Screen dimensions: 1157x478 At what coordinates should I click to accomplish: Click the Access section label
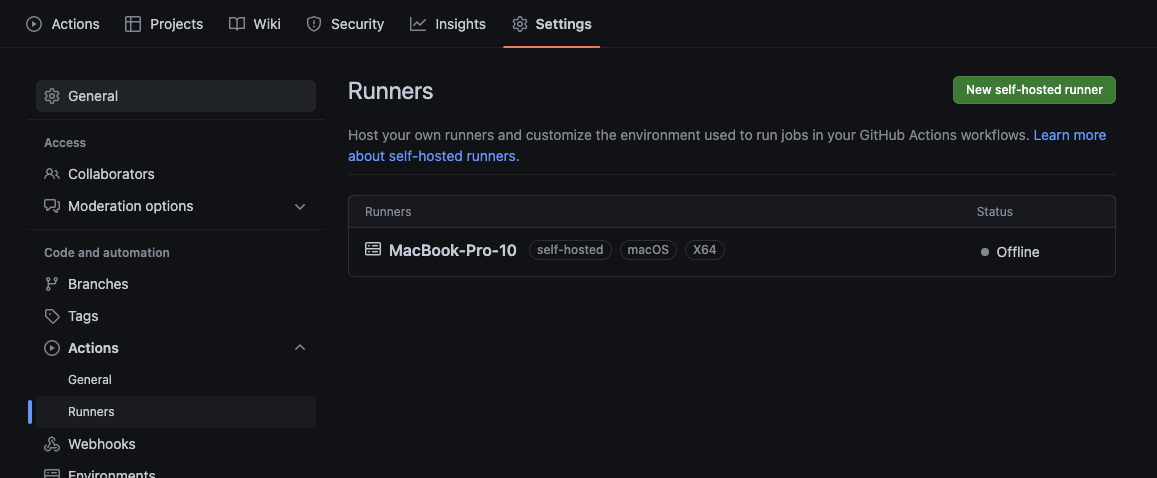tap(65, 142)
